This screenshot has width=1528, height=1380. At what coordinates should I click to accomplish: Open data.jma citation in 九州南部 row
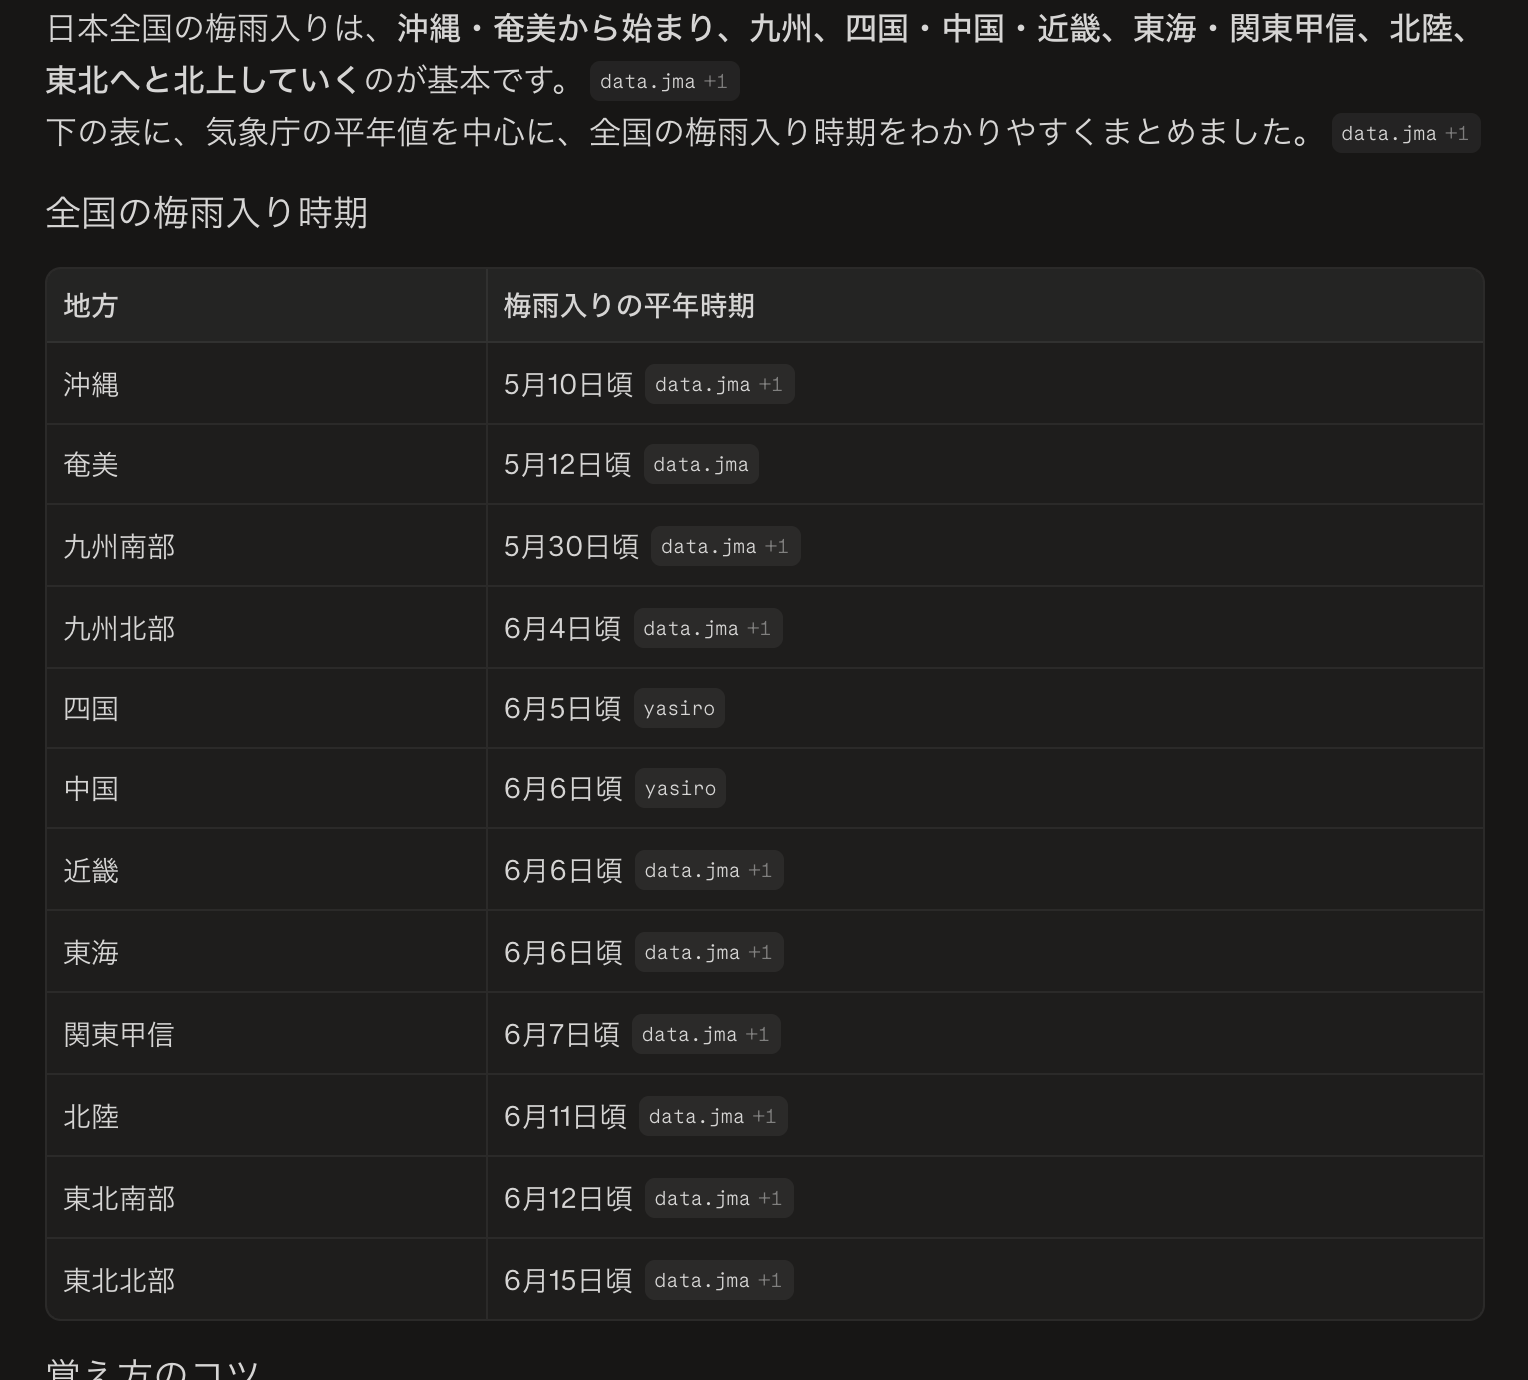[x=725, y=546]
